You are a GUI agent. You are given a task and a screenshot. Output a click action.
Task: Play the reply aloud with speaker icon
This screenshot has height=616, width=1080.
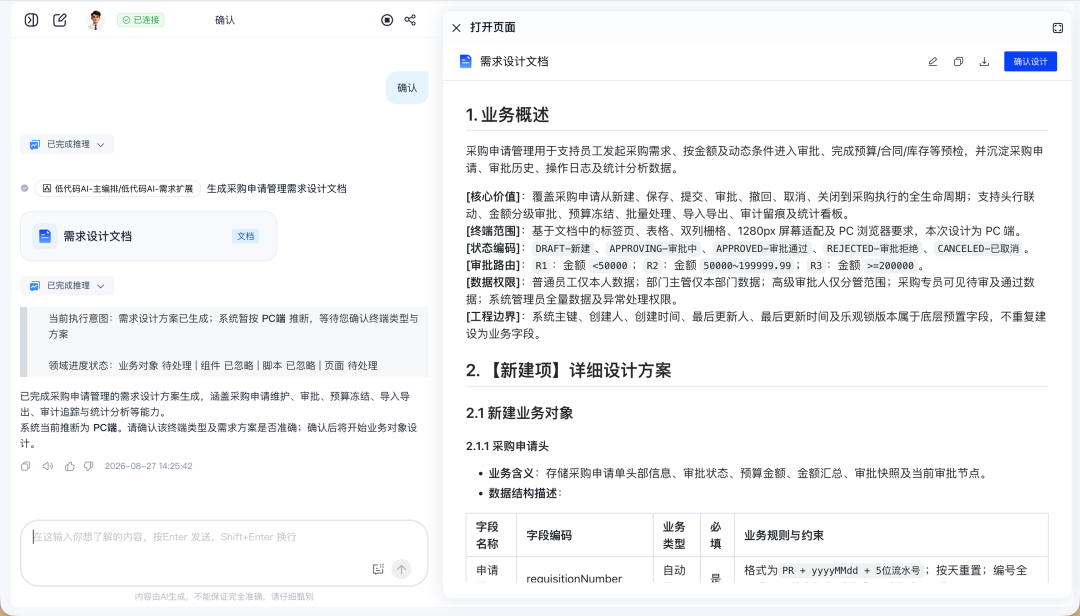click(x=48, y=466)
